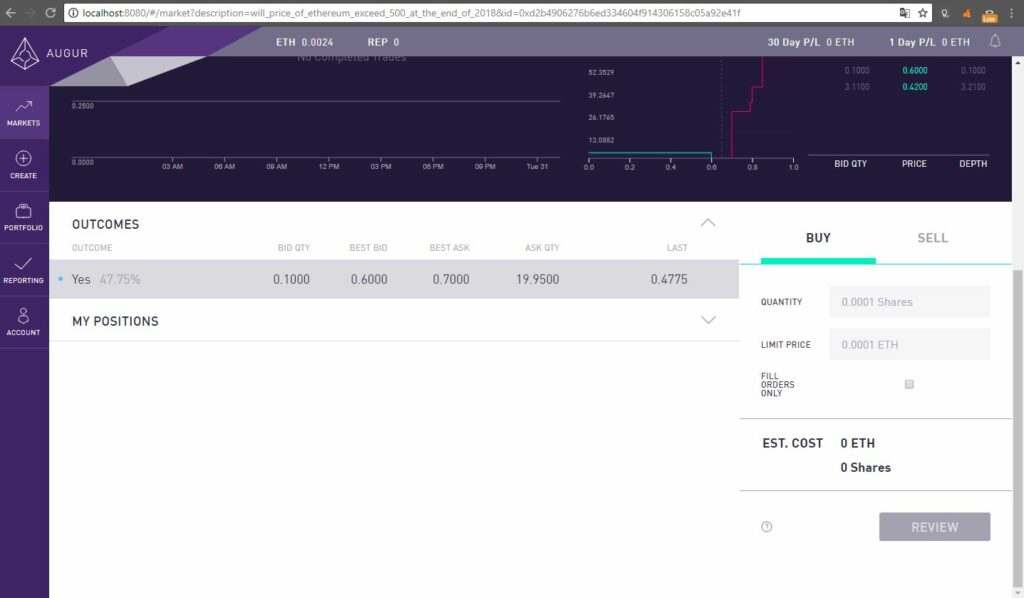Image resolution: width=1024 pixels, height=598 pixels.
Task: Open the Markets section in sidebar
Action: (23, 112)
